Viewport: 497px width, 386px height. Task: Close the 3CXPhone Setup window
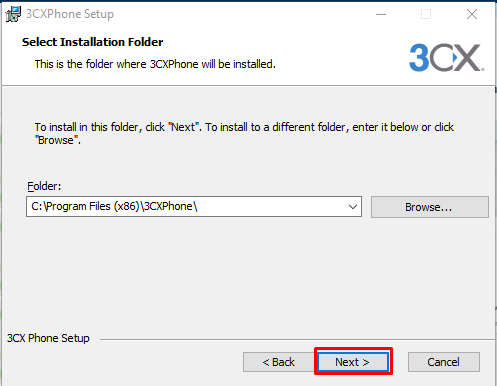(472, 14)
